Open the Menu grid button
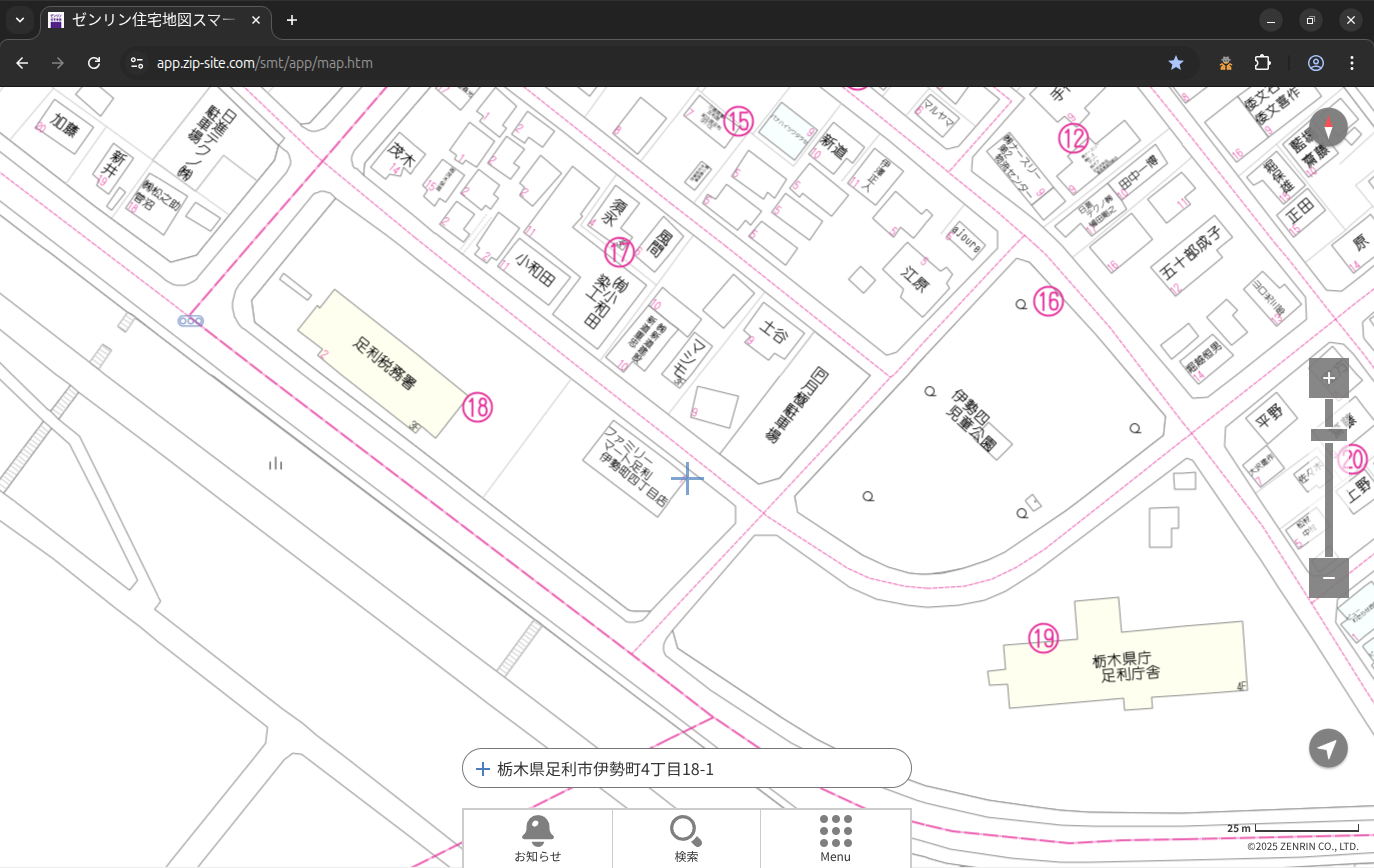The height and width of the screenshot is (868, 1374). click(835, 838)
